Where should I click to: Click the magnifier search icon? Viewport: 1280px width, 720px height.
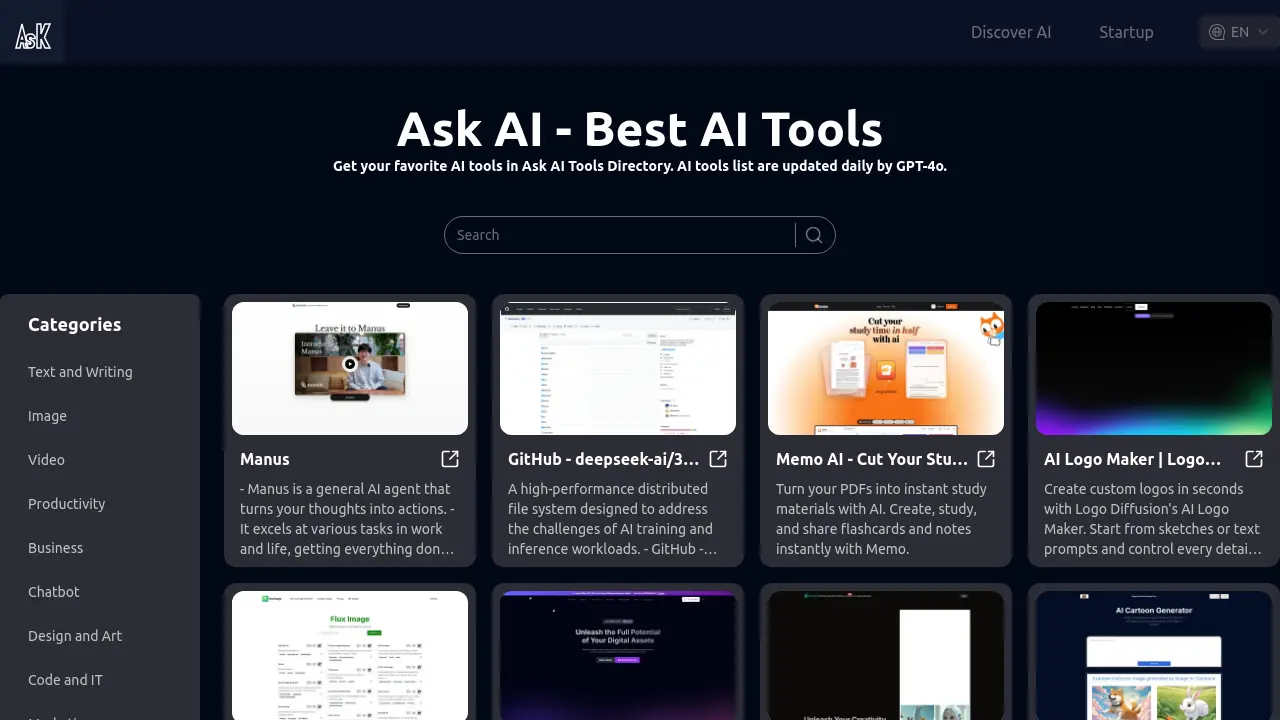tap(814, 235)
